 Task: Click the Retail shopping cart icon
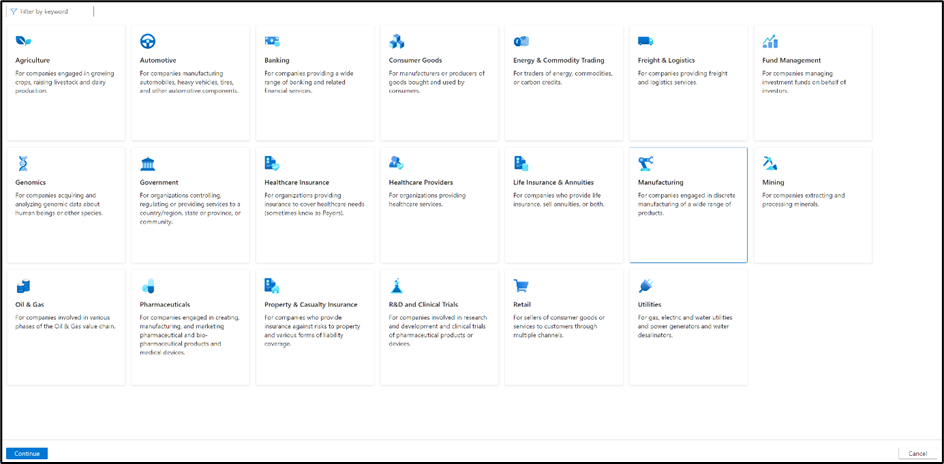coord(521,285)
